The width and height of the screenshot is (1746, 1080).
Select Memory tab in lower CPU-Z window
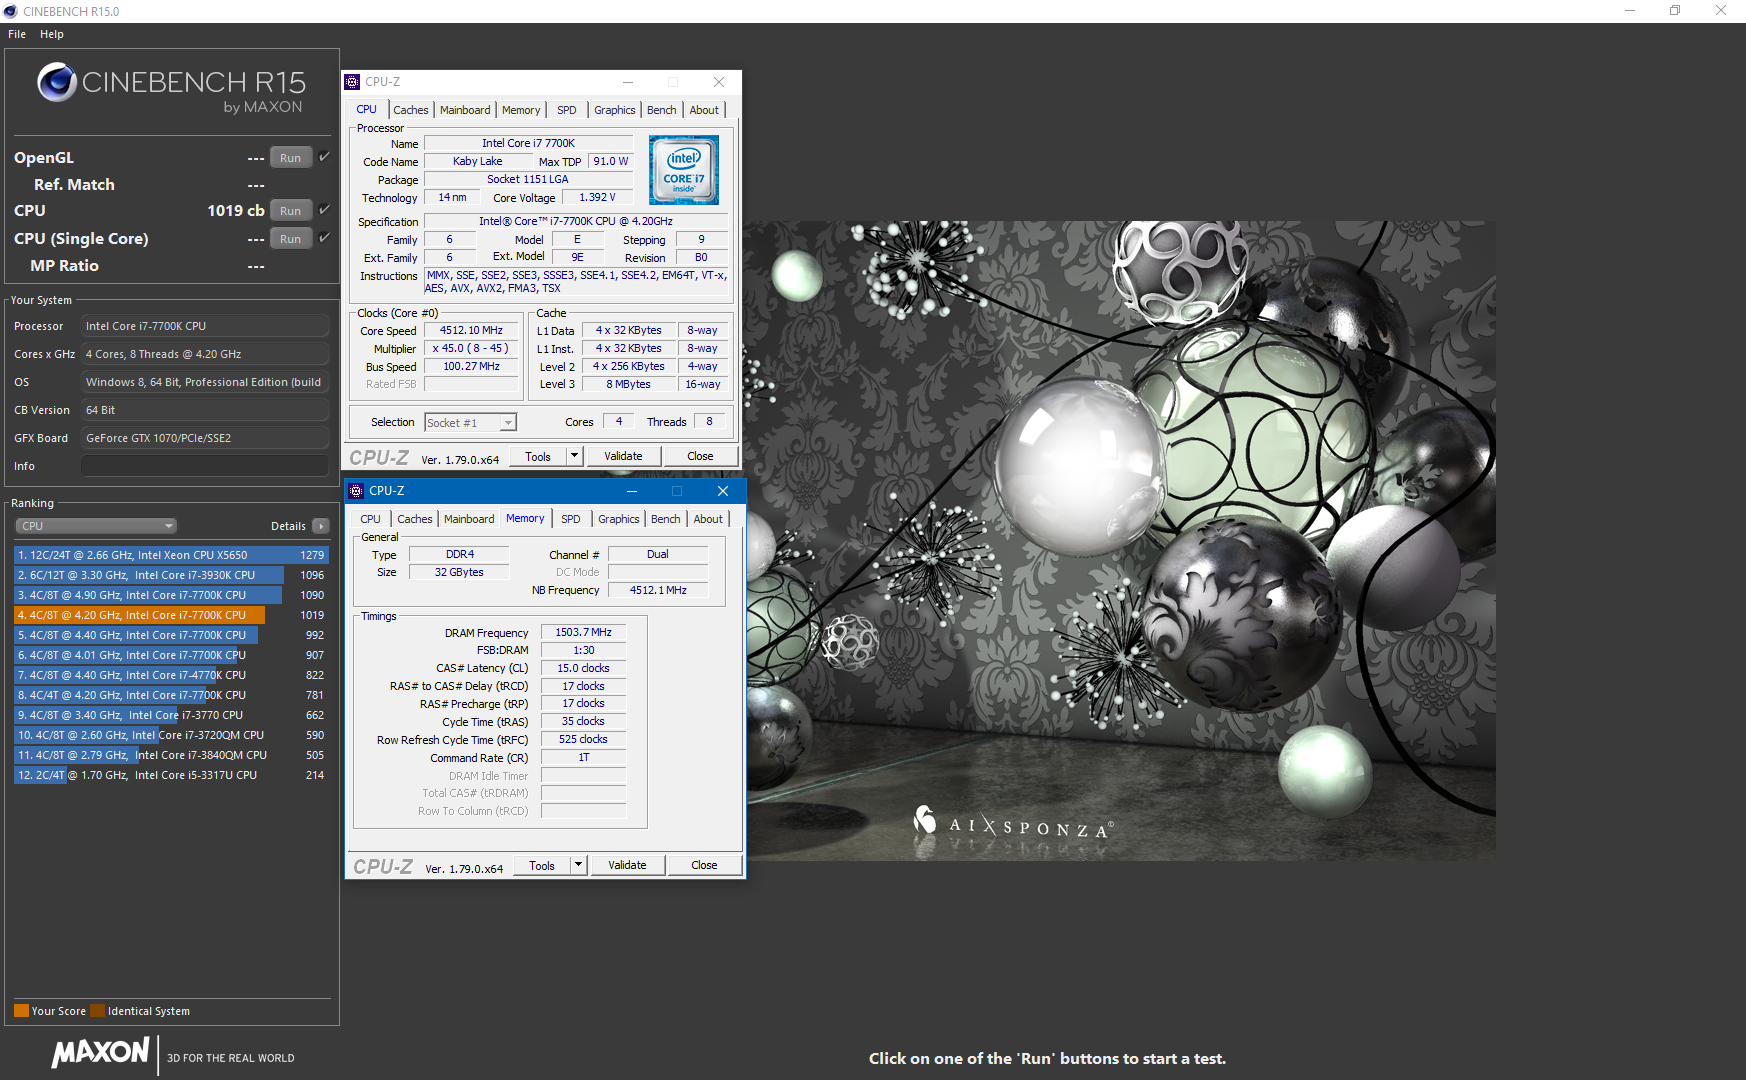pos(525,518)
